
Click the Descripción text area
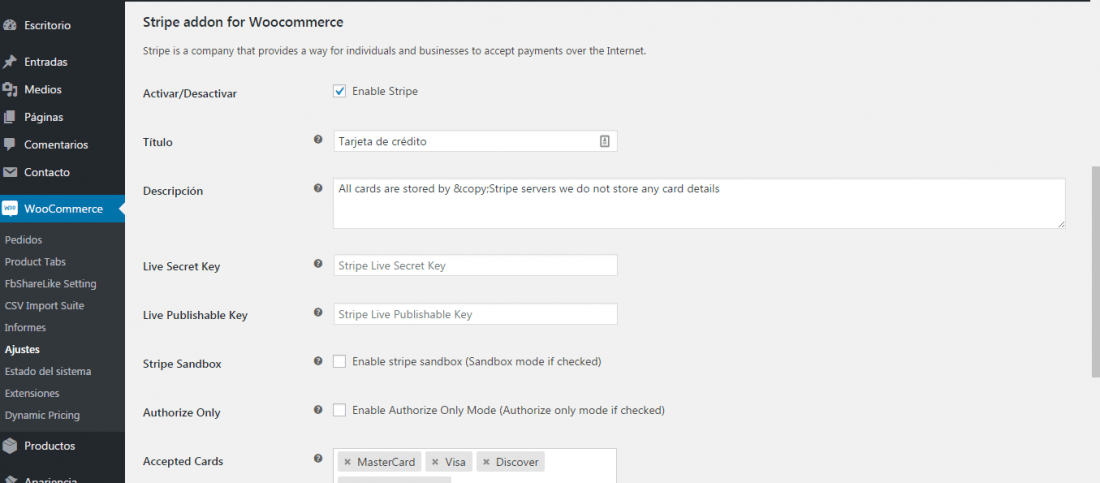699,203
